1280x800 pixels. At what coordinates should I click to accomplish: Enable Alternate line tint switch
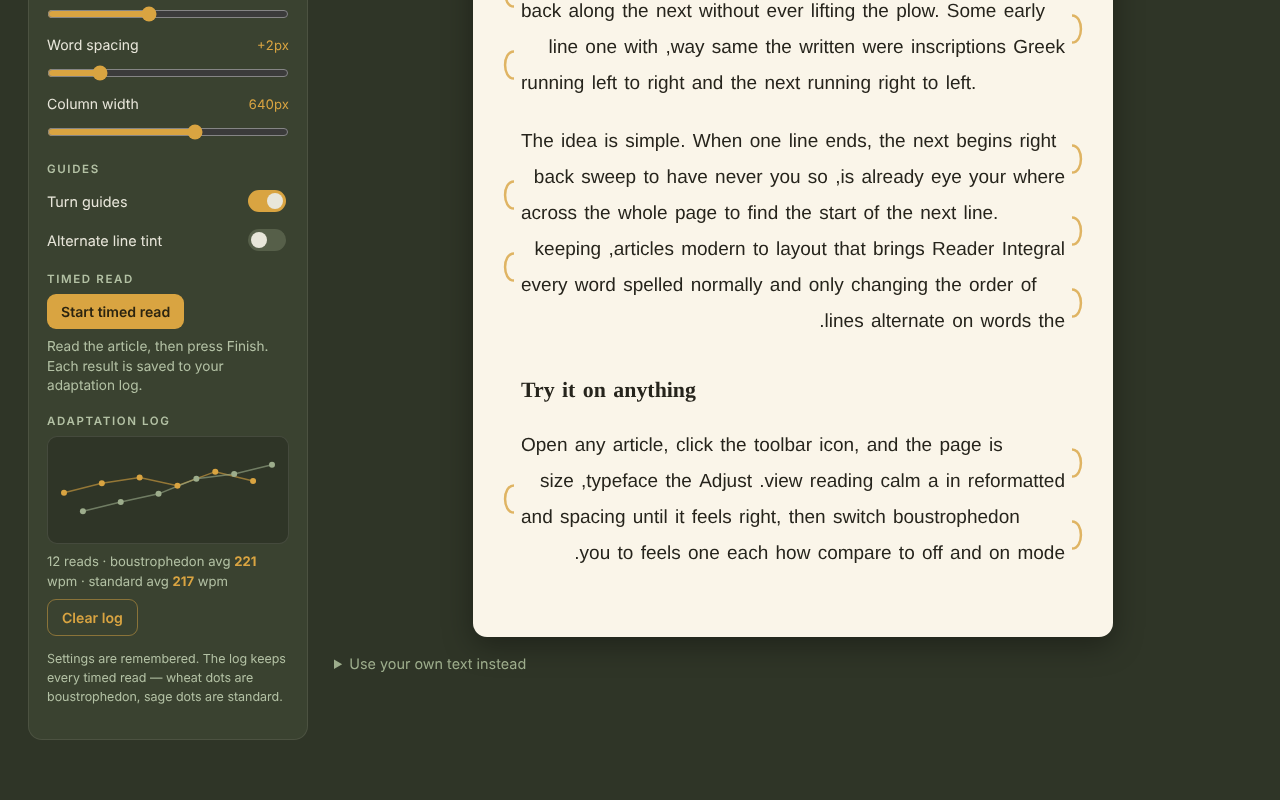(267, 240)
